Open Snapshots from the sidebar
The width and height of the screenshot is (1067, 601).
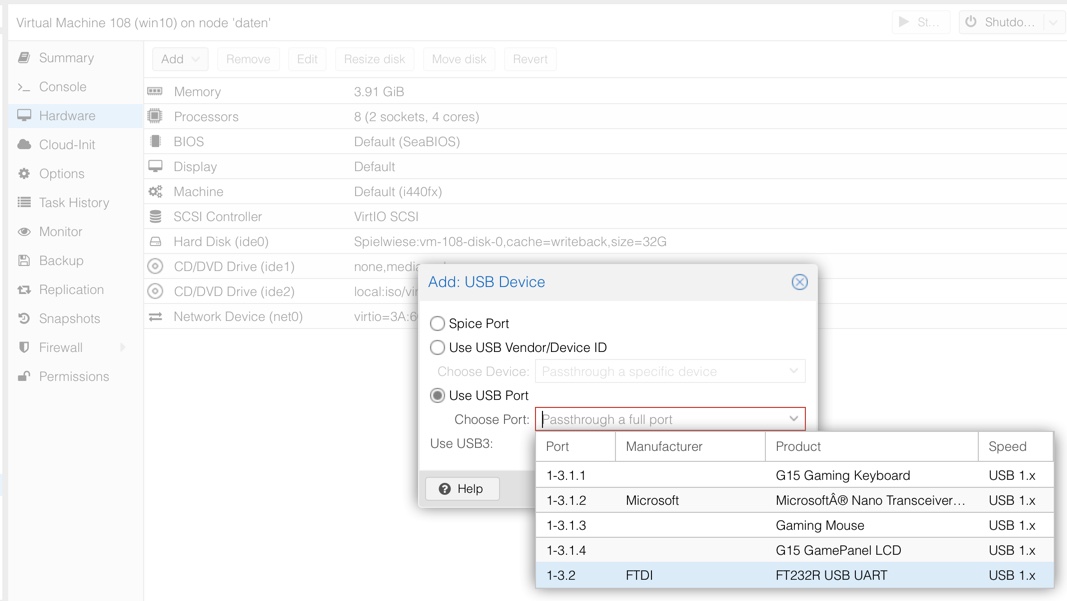tap(68, 319)
